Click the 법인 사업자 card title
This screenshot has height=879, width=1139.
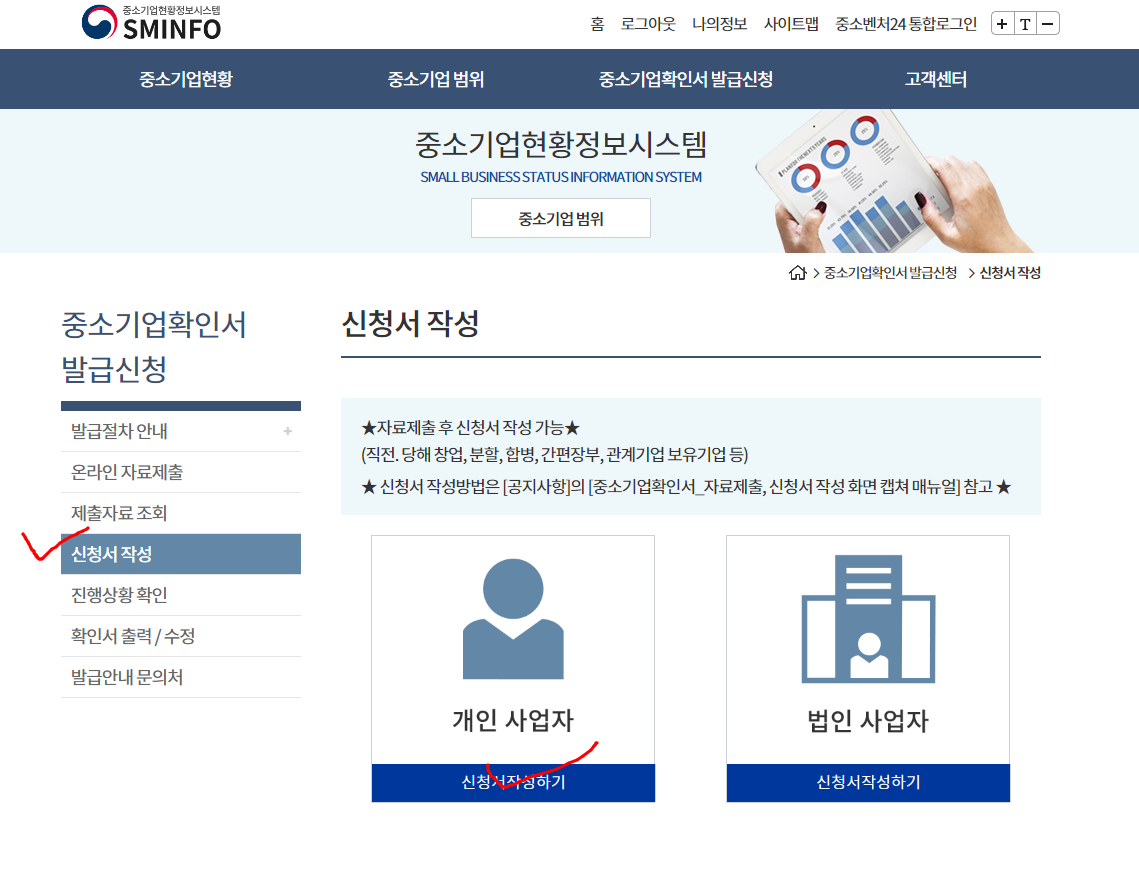coord(868,721)
